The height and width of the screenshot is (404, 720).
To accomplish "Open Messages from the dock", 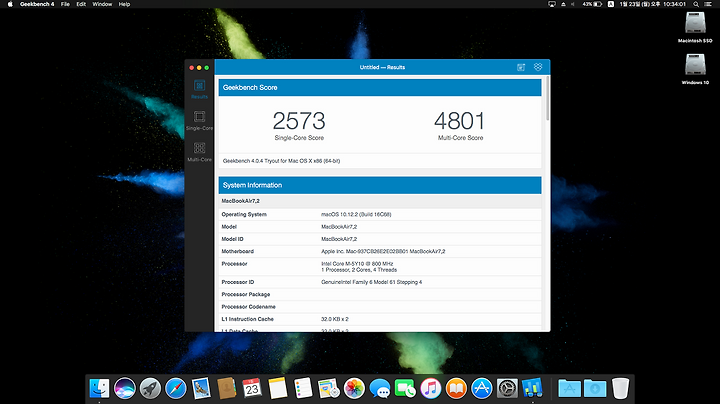I will coord(380,388).
